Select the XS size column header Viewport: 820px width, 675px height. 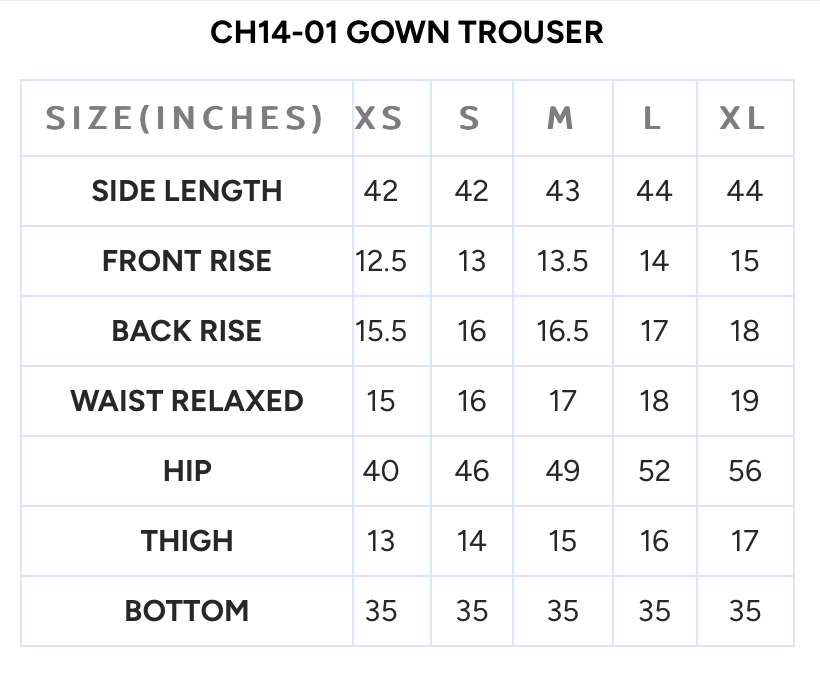tap(380, 119)
